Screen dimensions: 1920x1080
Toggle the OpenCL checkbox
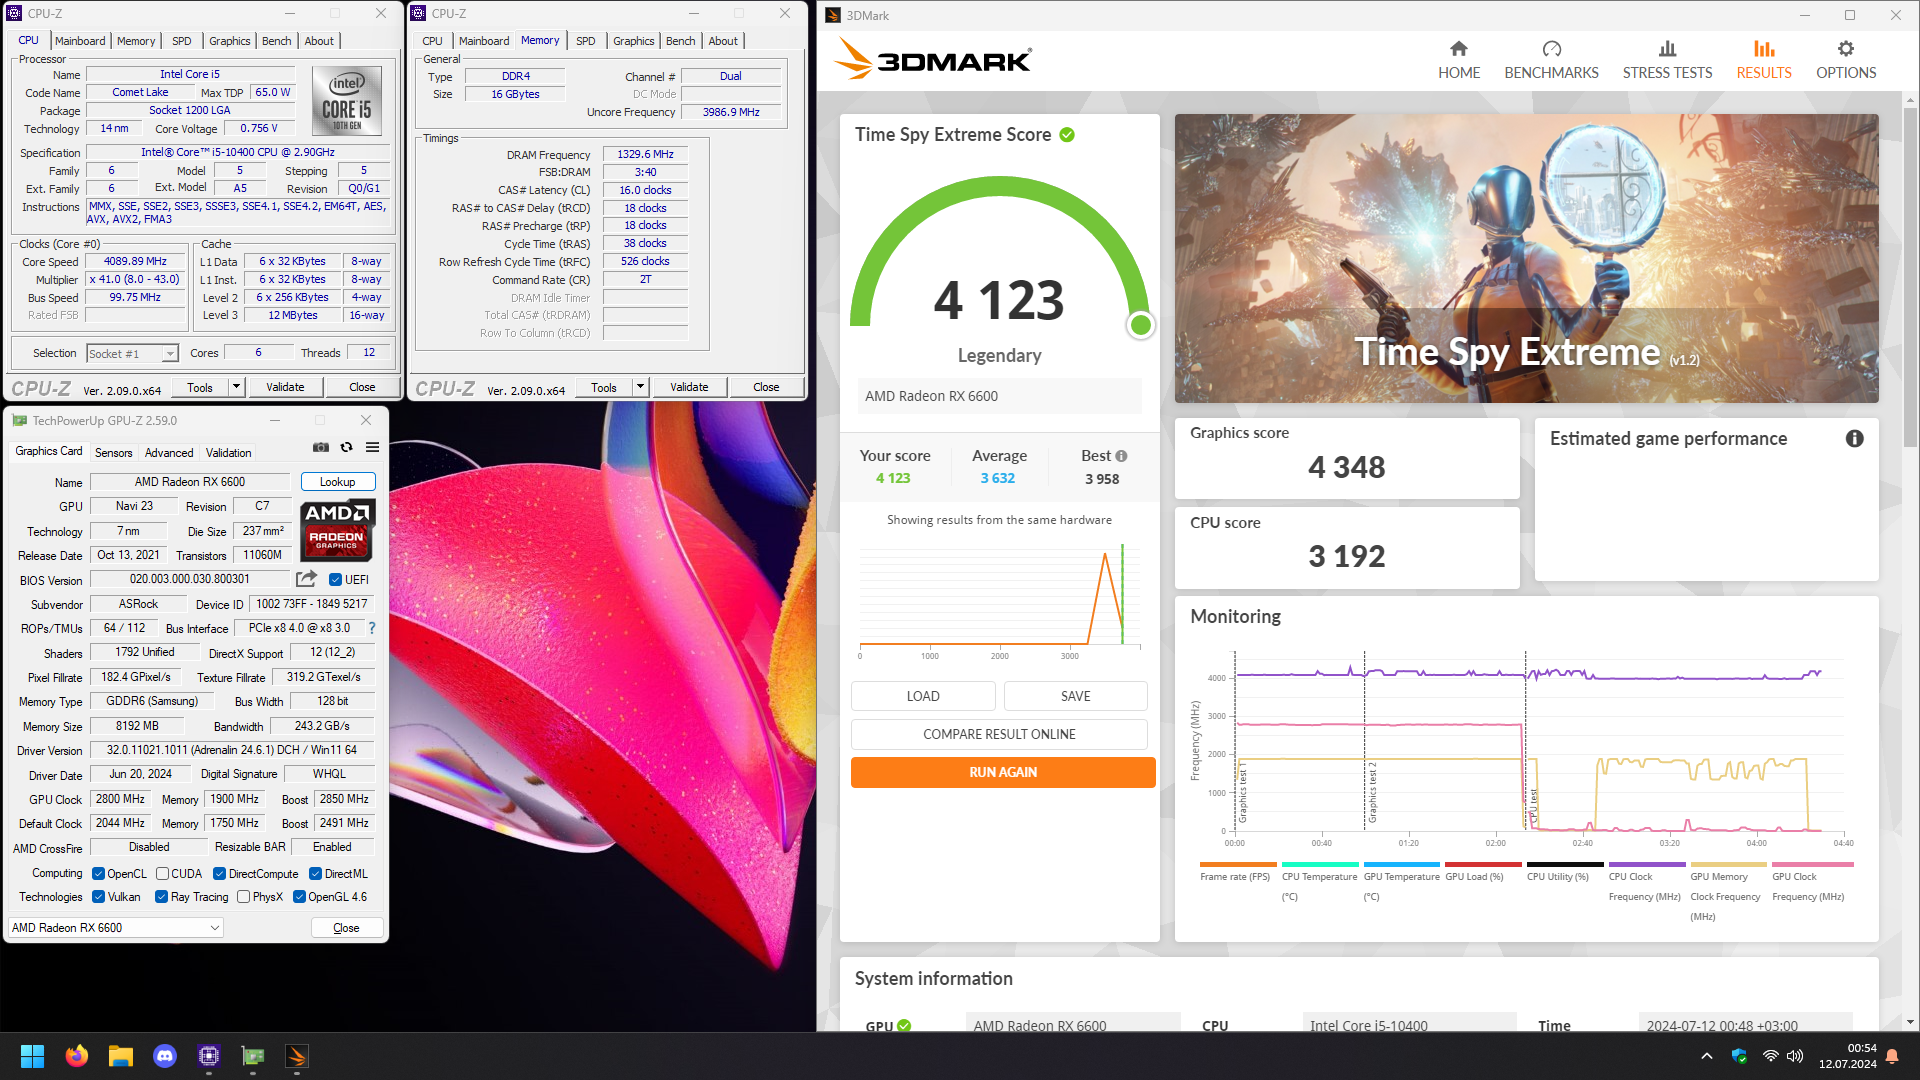point(98,874)
